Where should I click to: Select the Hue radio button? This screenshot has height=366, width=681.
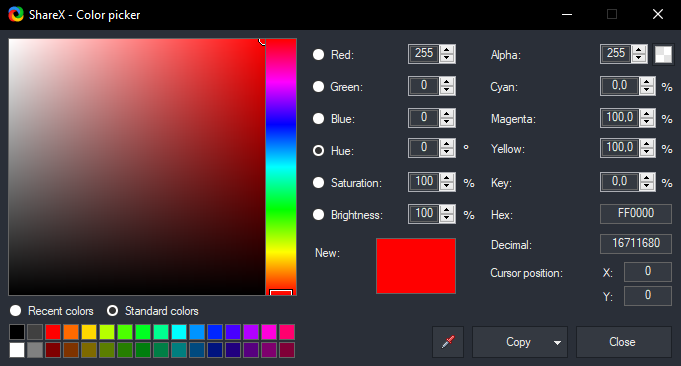click(x=318, y=151)
